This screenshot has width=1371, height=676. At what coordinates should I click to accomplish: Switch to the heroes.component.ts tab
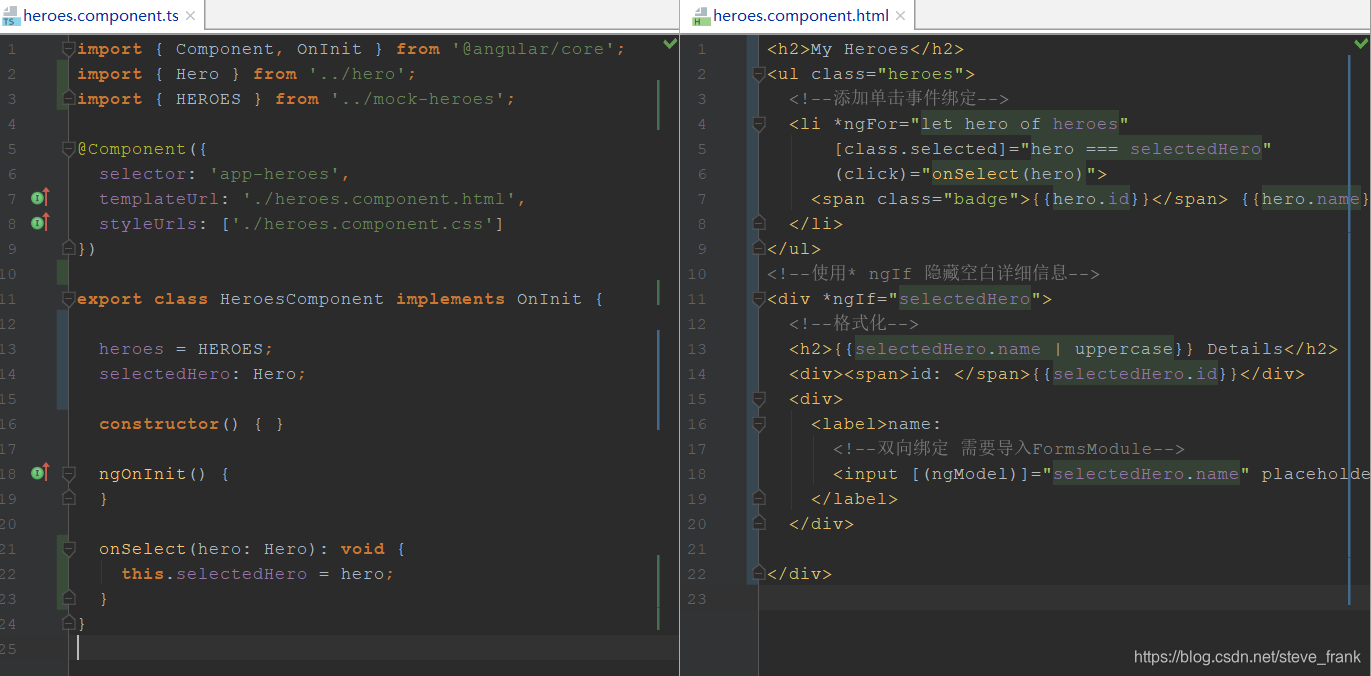click(100, 16)
